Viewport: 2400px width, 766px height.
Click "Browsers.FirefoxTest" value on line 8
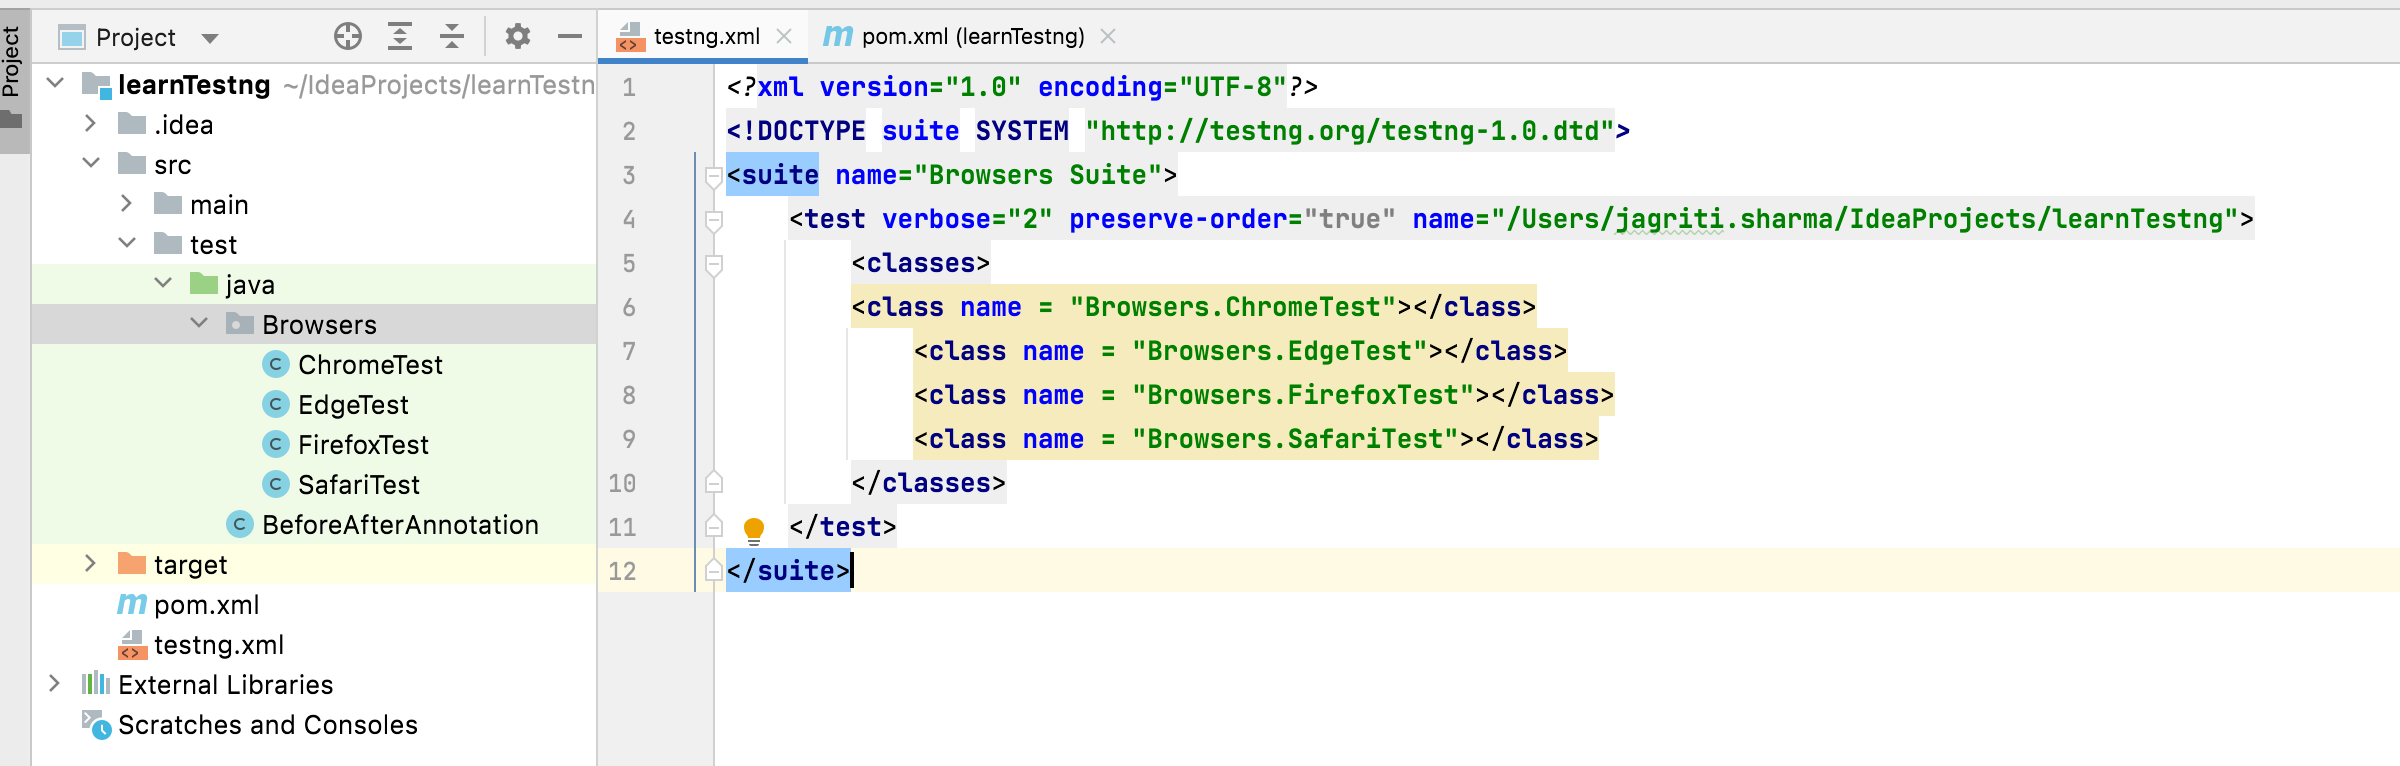pos(1303,395)
